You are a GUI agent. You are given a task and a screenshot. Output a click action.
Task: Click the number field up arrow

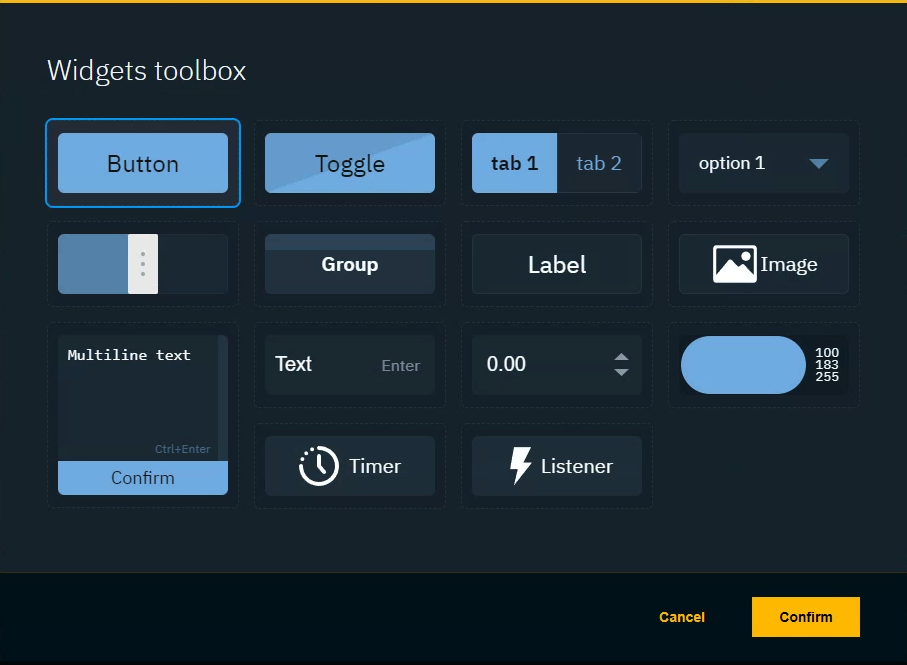(621, 357)
